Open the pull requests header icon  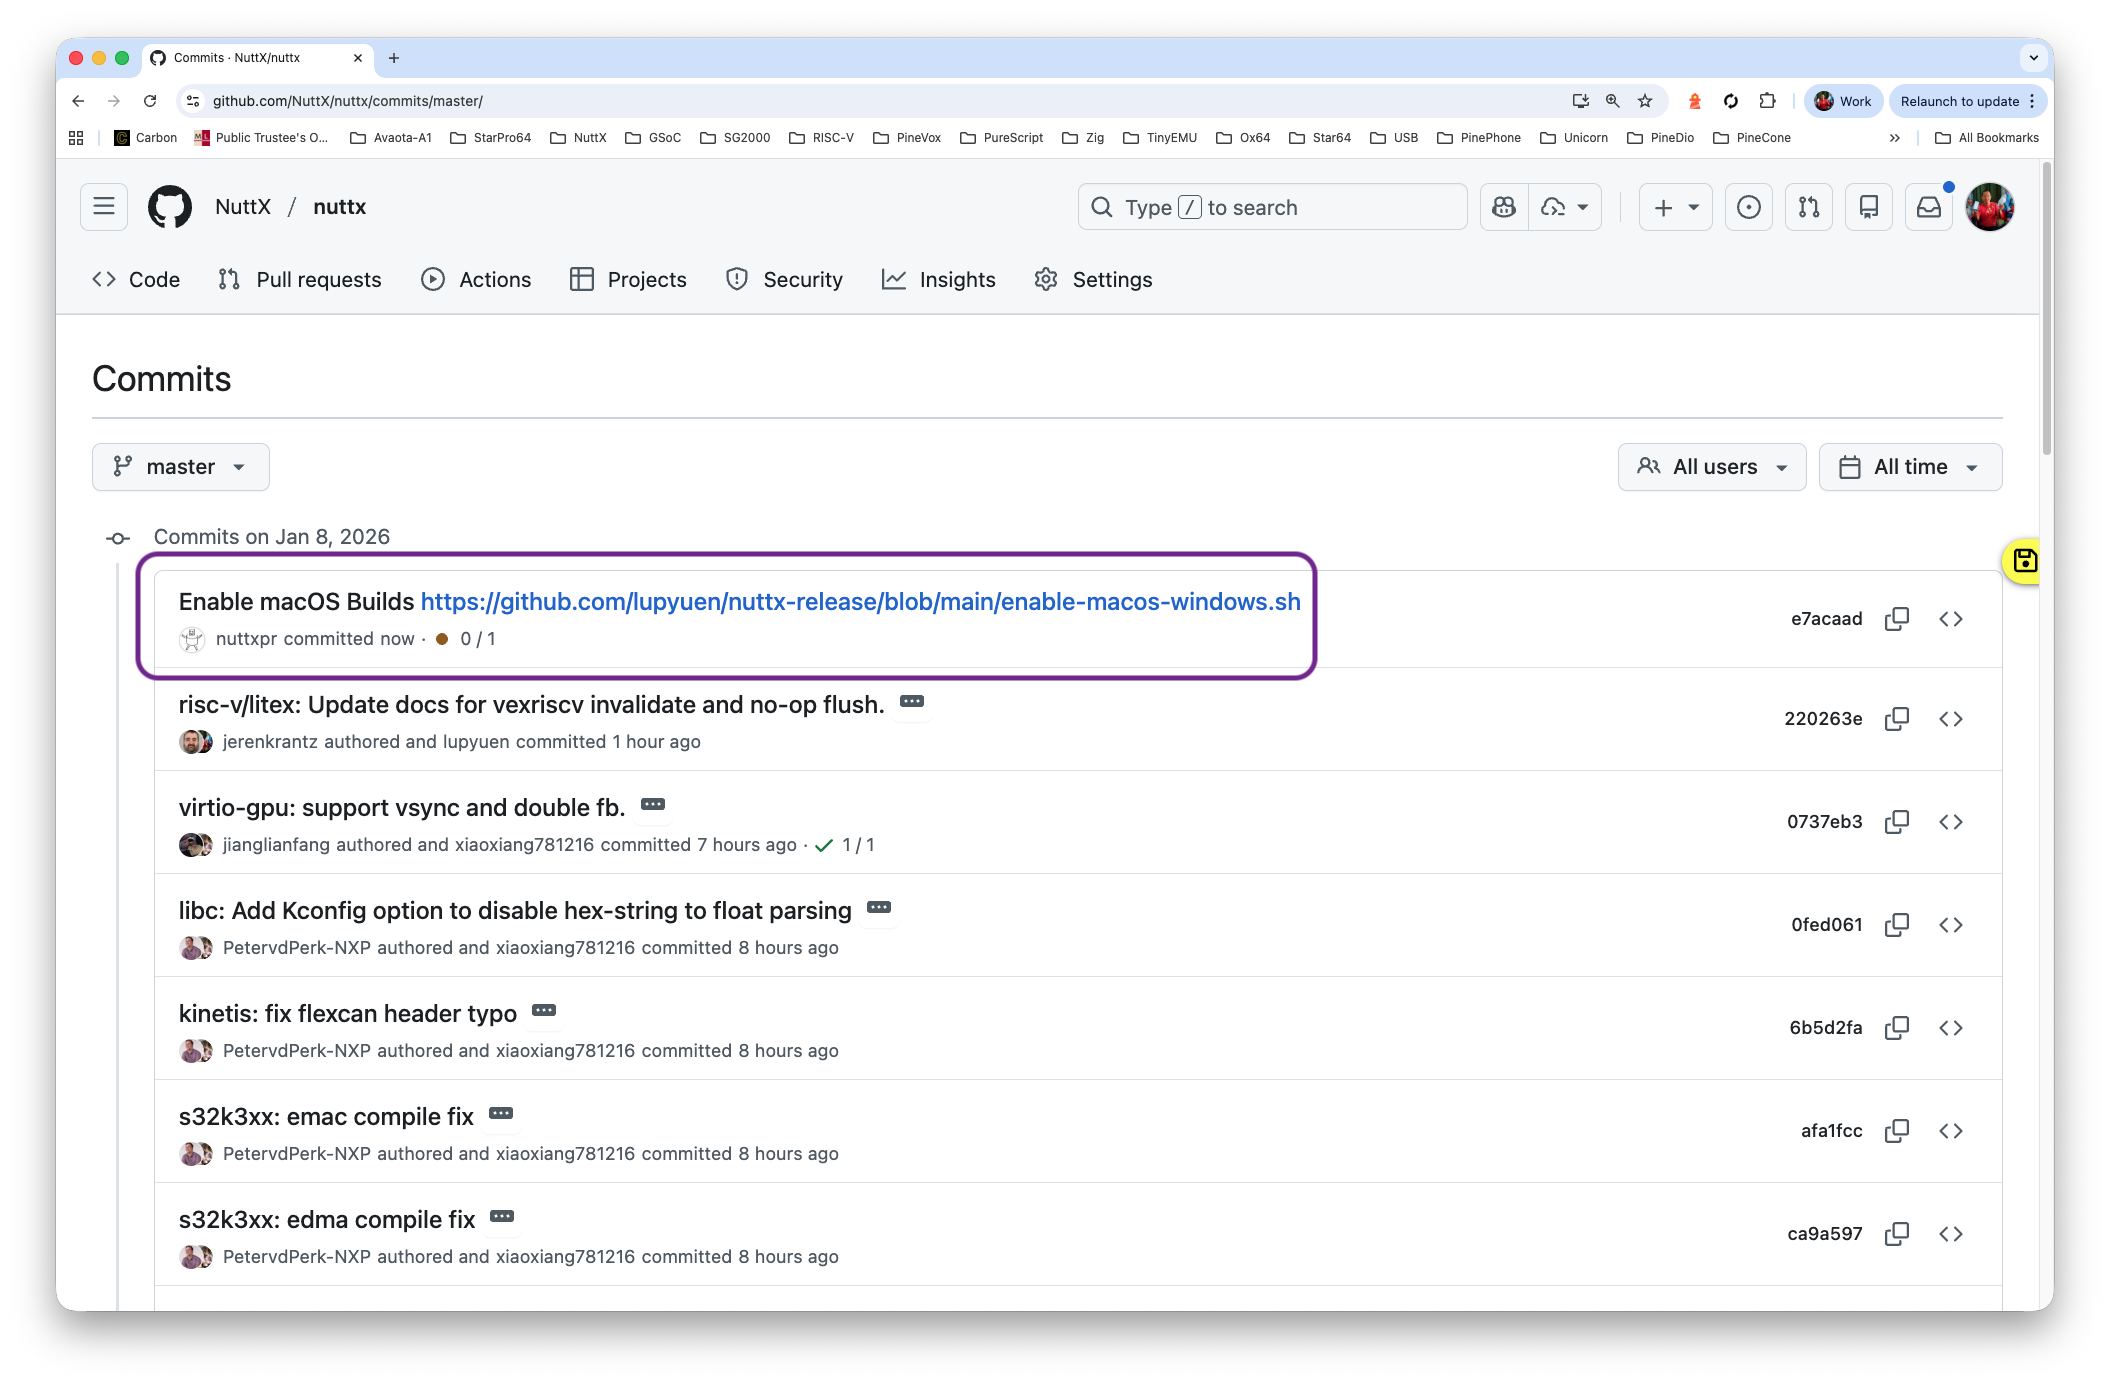coord(1808,207)
